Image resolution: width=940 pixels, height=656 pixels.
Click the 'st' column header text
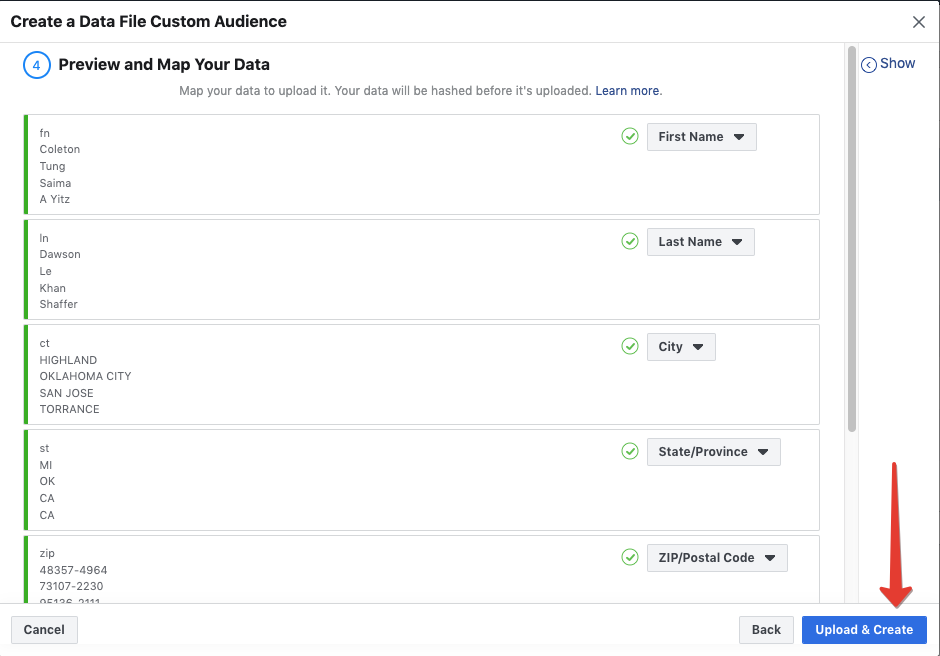tap(44, 448)
